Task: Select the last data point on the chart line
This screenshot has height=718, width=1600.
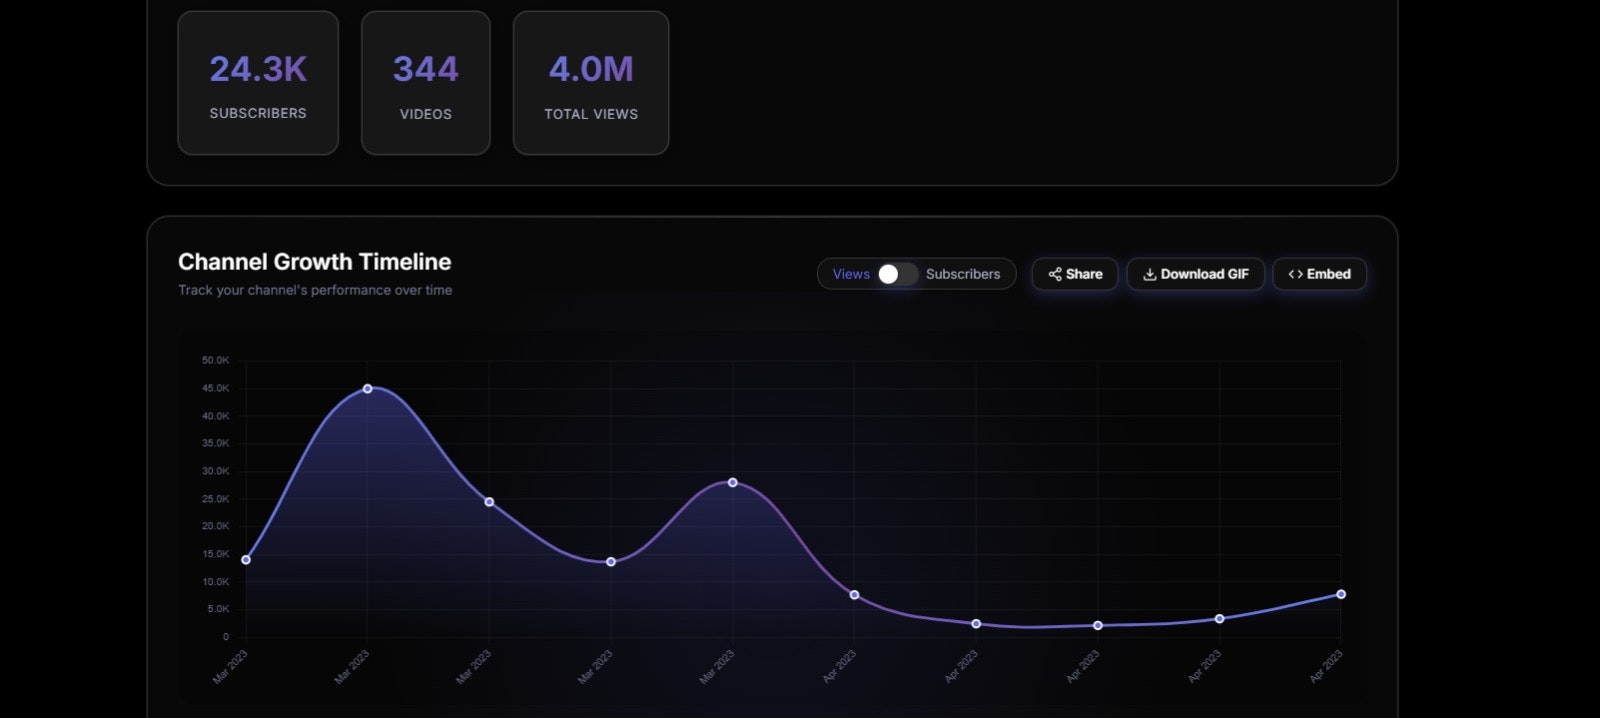Action: 1341,594
